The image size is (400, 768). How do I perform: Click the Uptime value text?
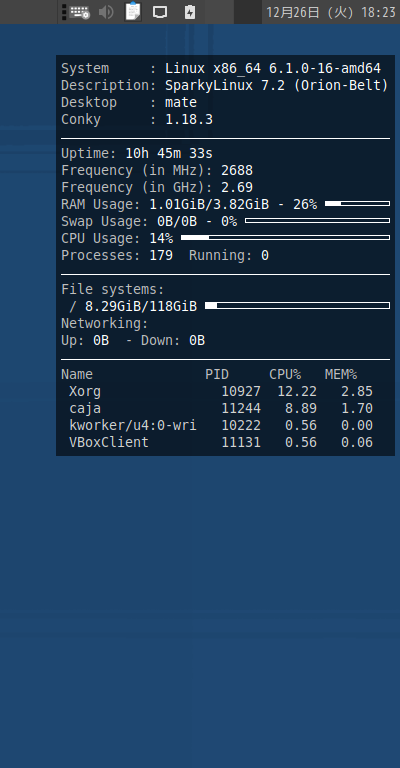(169, 154)
